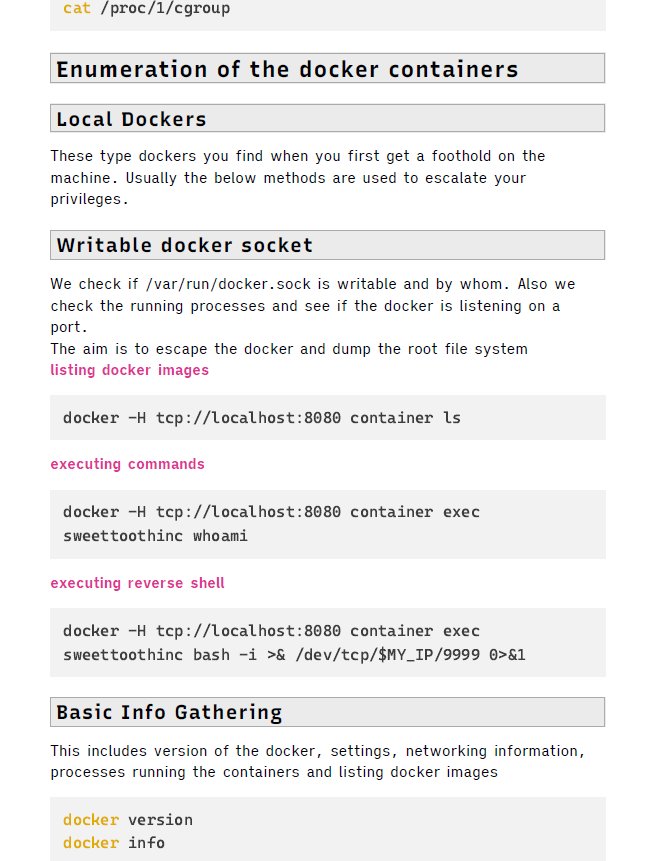Click the 'cat /proc/1/cgroup' code line

[147, 8]
